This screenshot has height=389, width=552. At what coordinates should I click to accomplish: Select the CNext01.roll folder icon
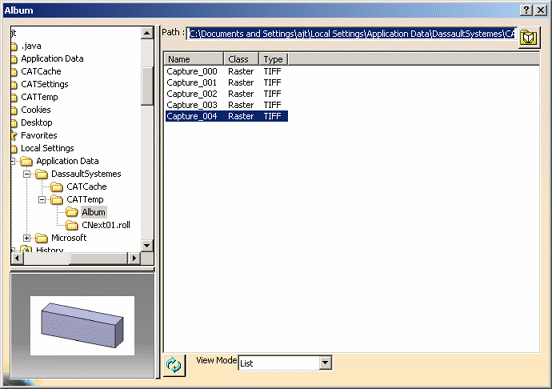point(71,225)
